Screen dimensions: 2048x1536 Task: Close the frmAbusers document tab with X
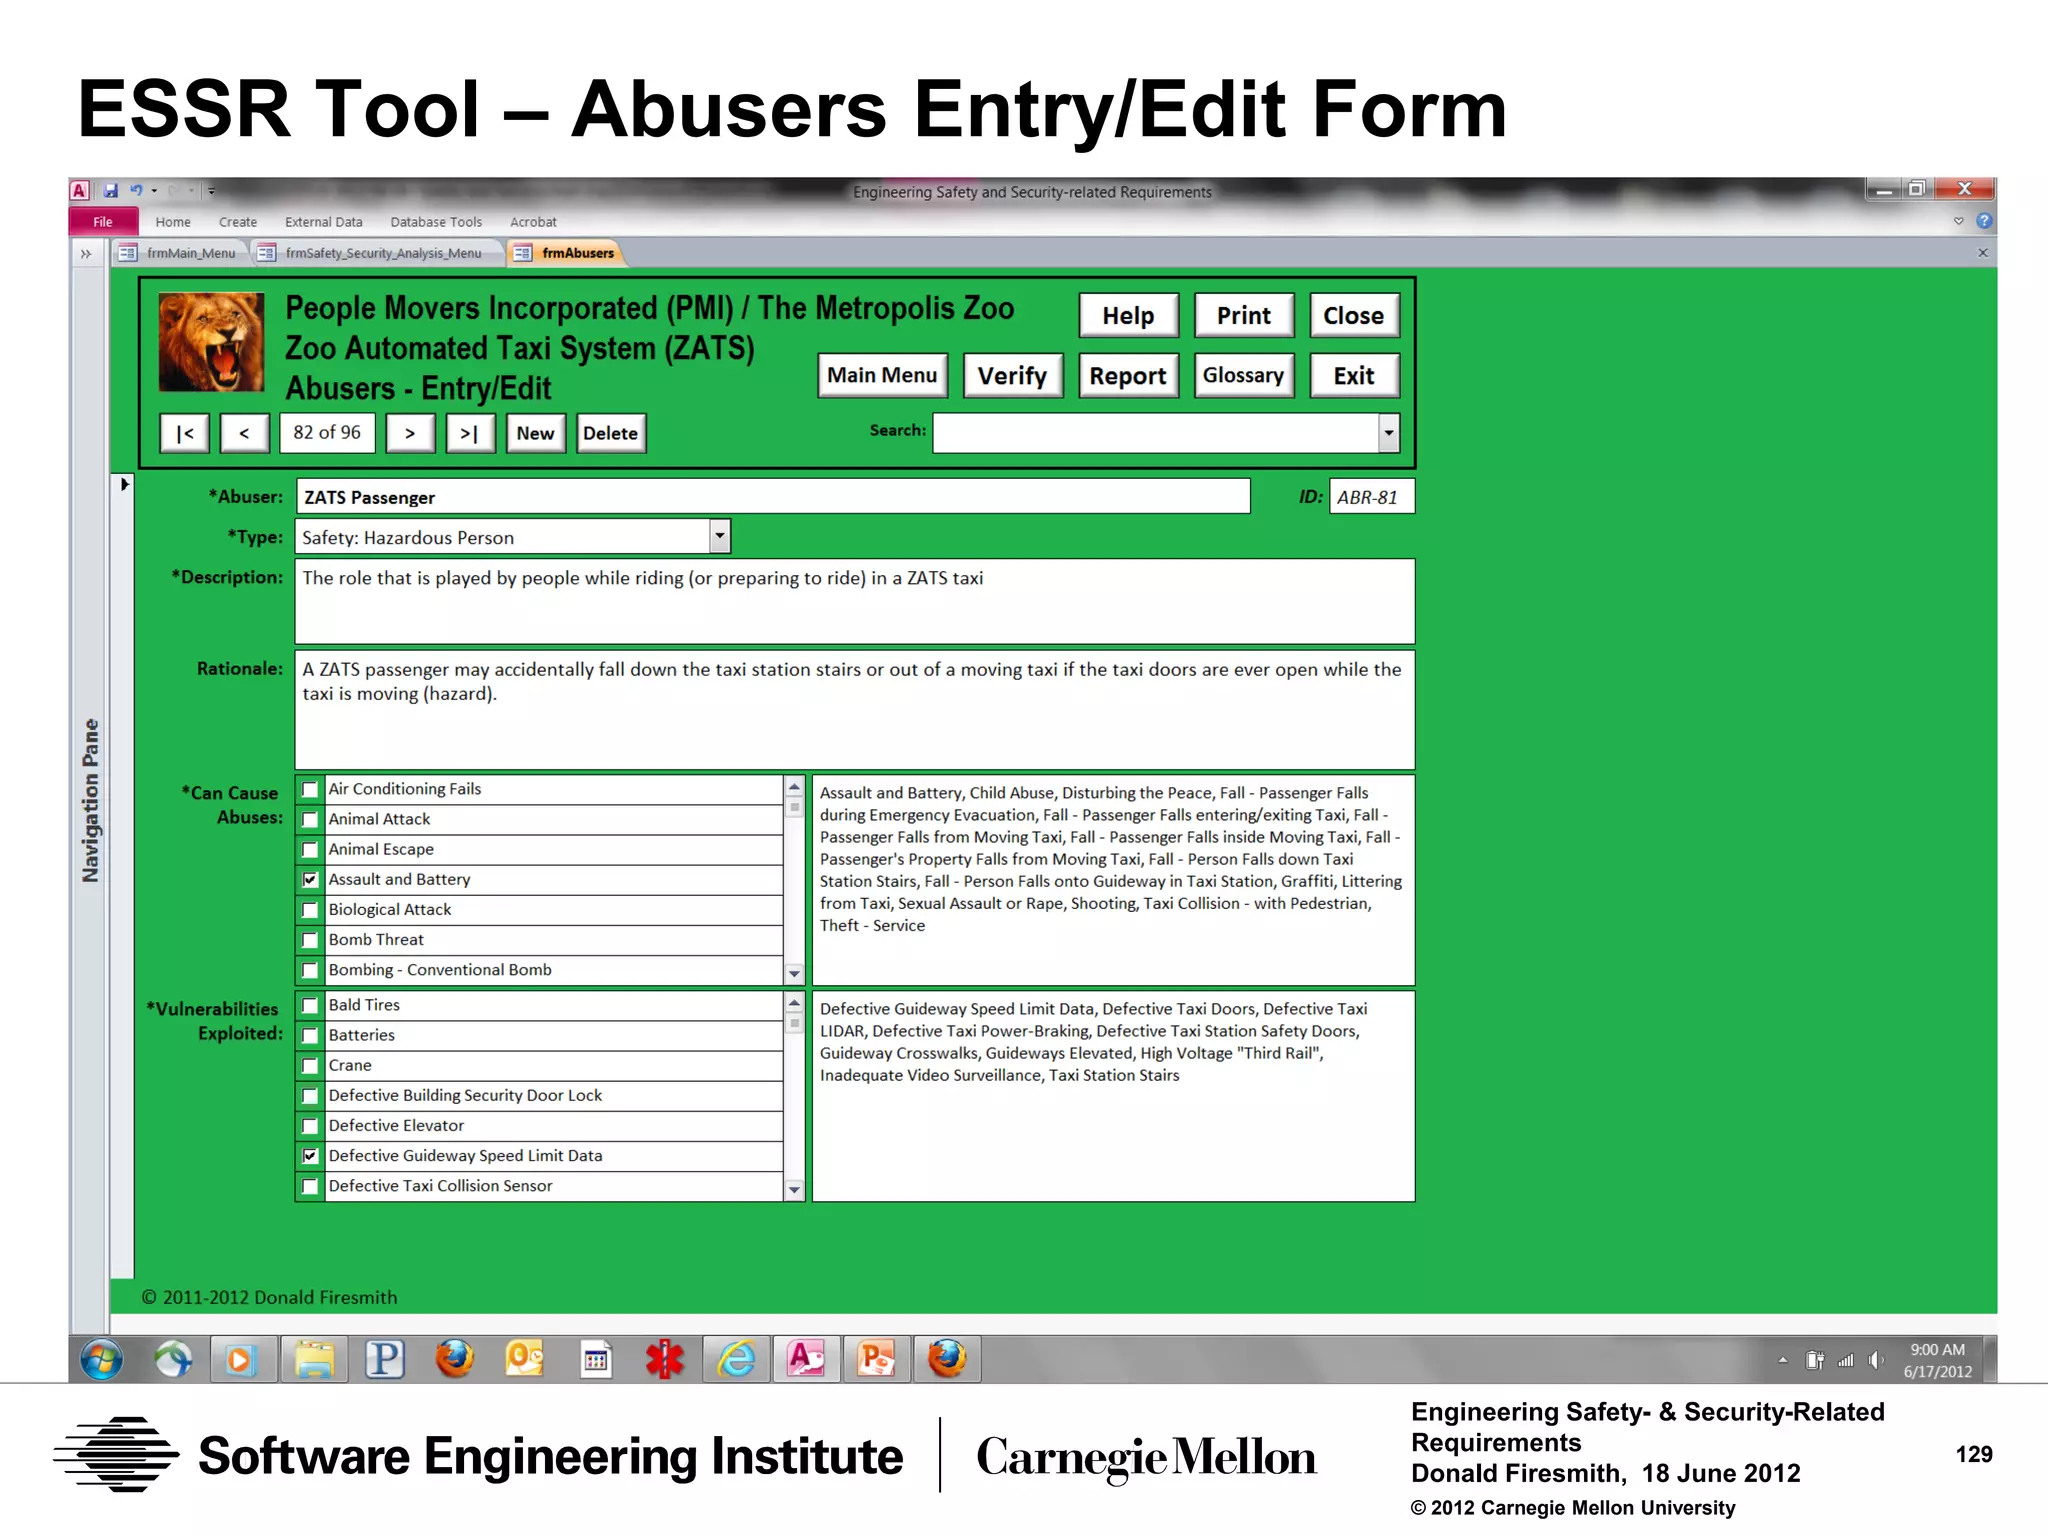(x=1982, y=253)
